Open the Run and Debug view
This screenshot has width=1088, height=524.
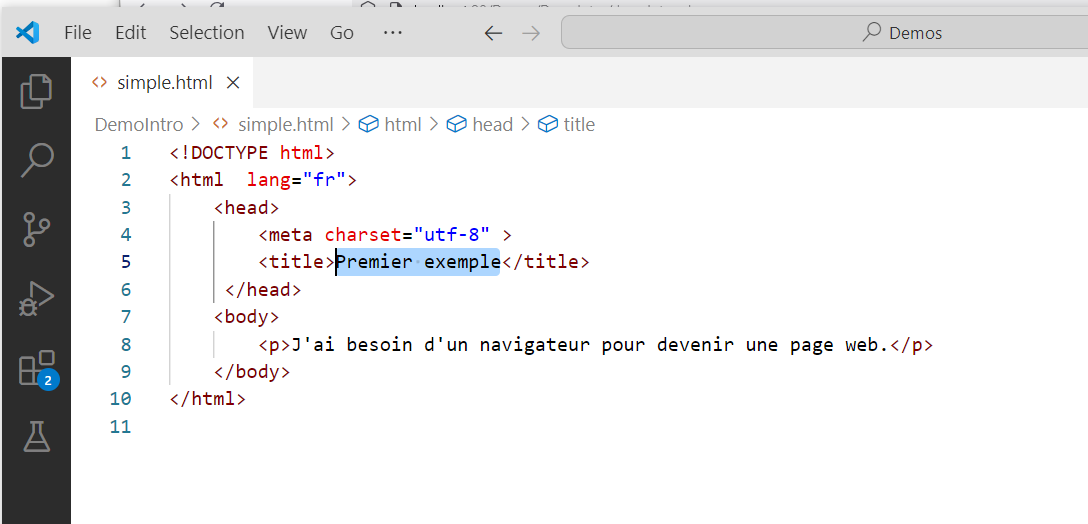(x=36, y=299)
